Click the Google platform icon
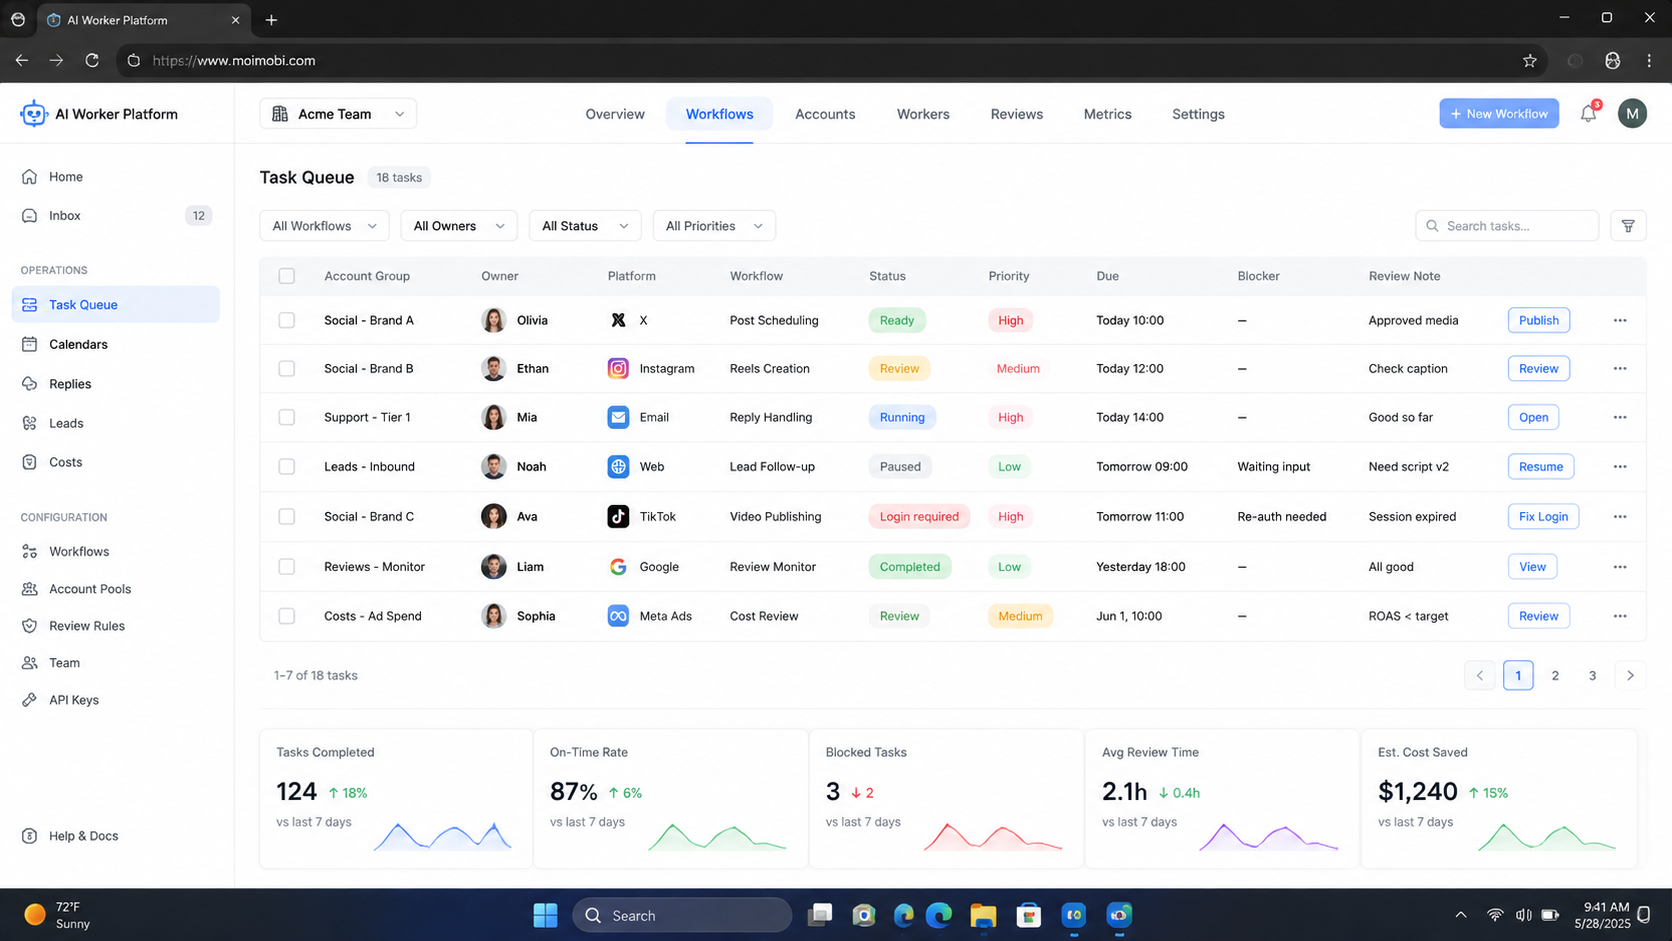 [x=618, y=566]
